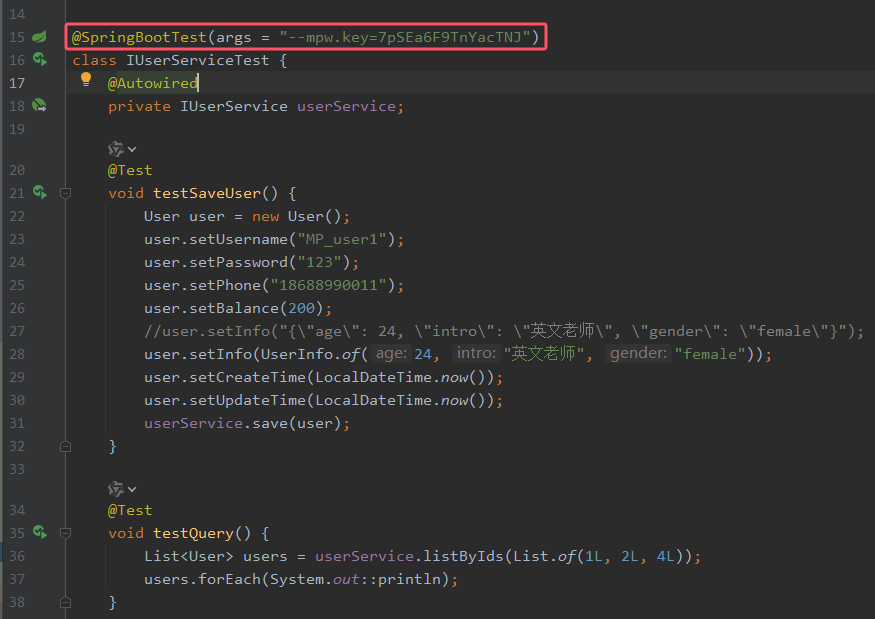
Task: Click the intro: parameter hint
Action: tap(476, 353)
